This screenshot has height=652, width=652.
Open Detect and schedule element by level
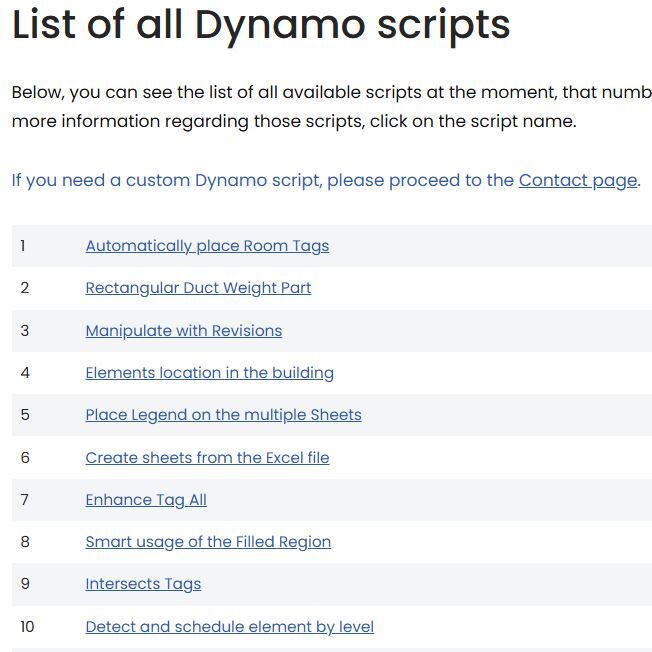(x=229, y=627)
